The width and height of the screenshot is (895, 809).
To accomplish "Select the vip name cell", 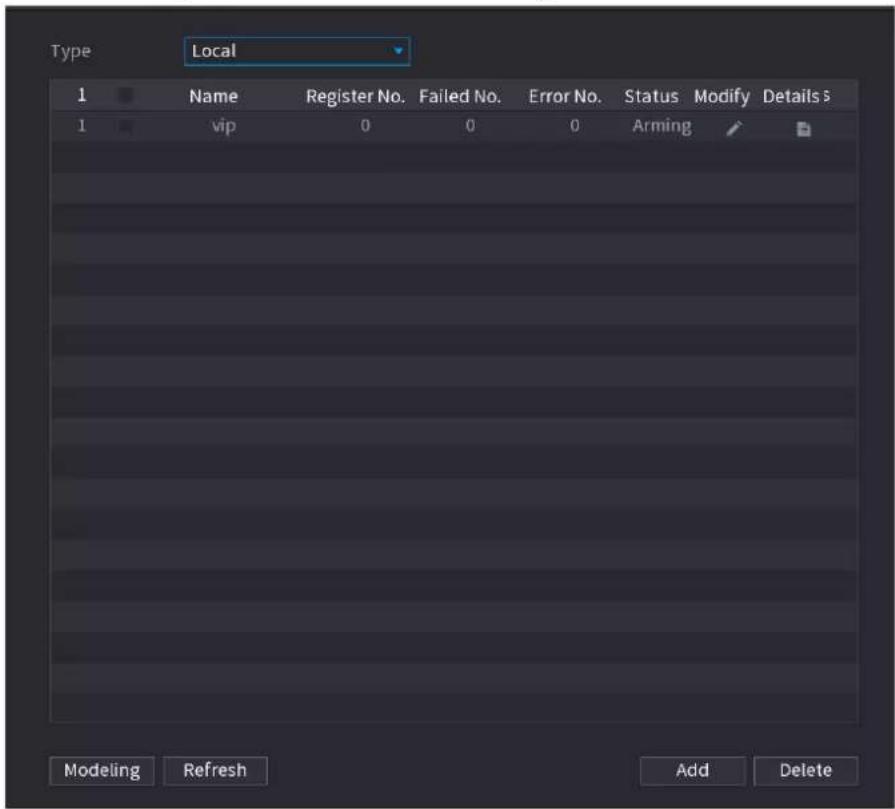I will 224,126.
